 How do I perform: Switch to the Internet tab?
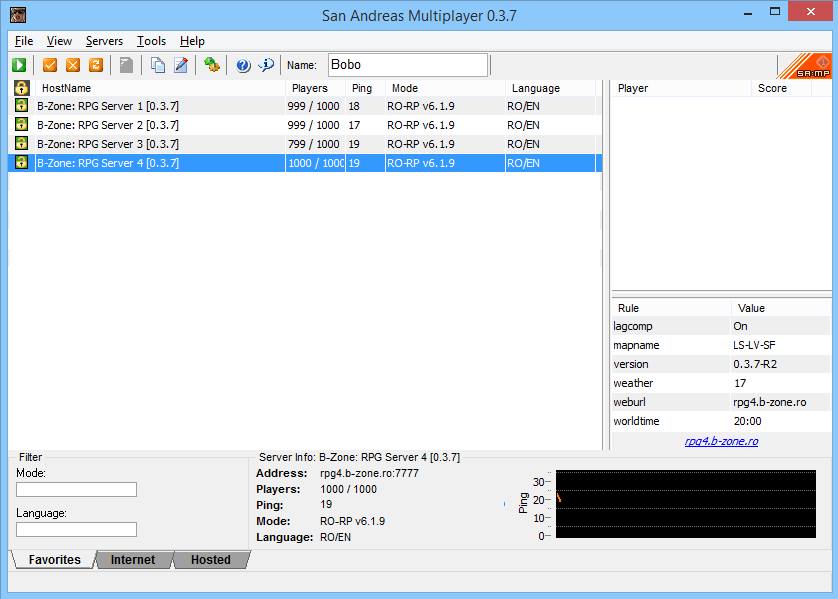tap(133, 559)
